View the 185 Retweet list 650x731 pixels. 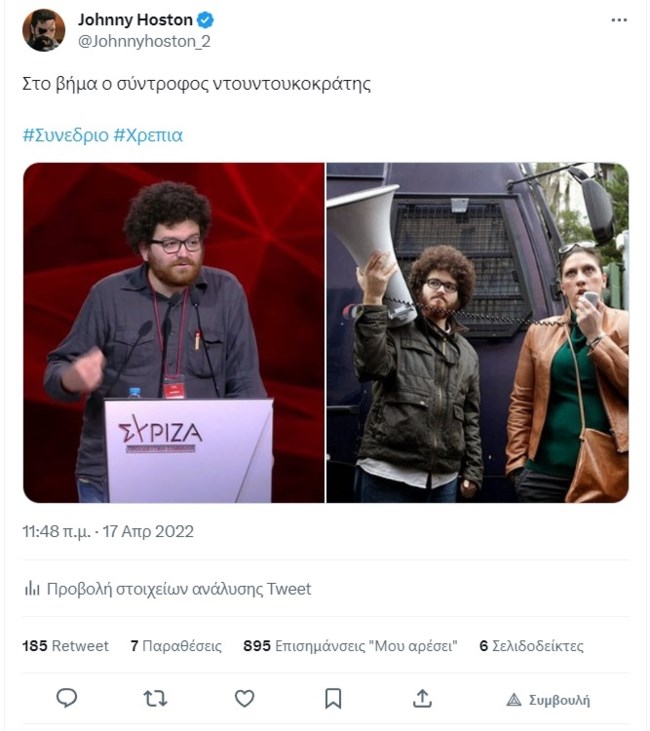[65, 646]
